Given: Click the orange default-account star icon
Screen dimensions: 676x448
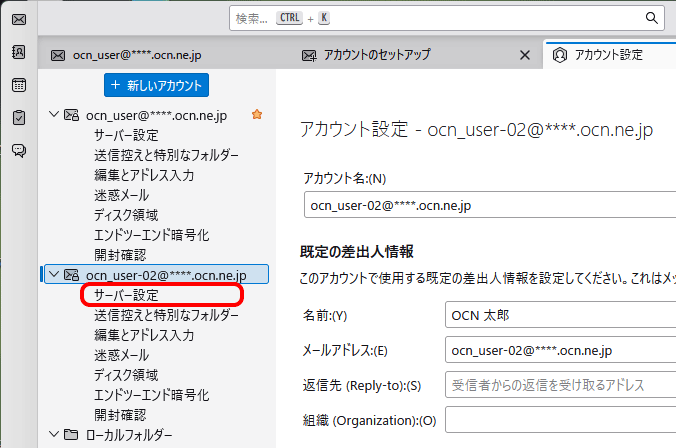Looking at the screenshot, I should click(x=257, y=115).
